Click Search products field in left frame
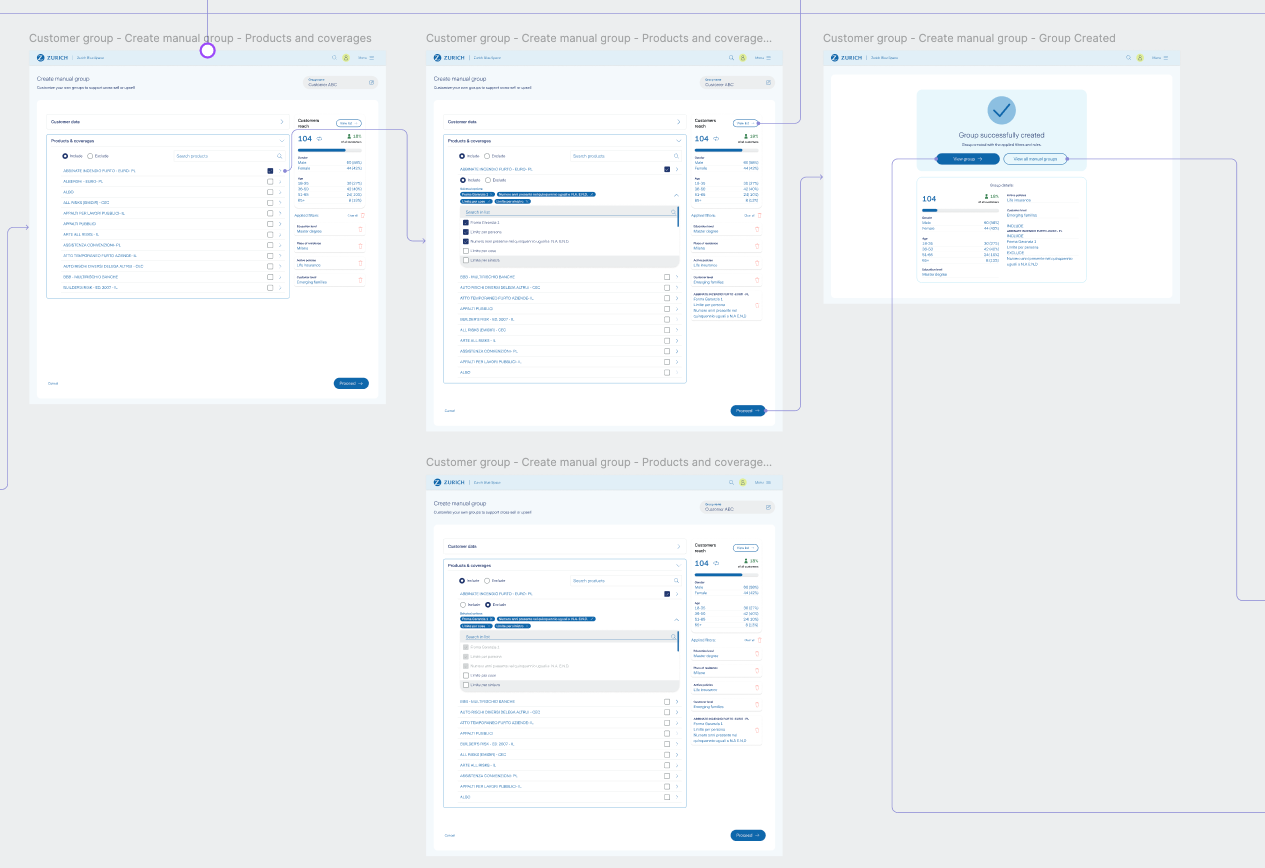 228,156
